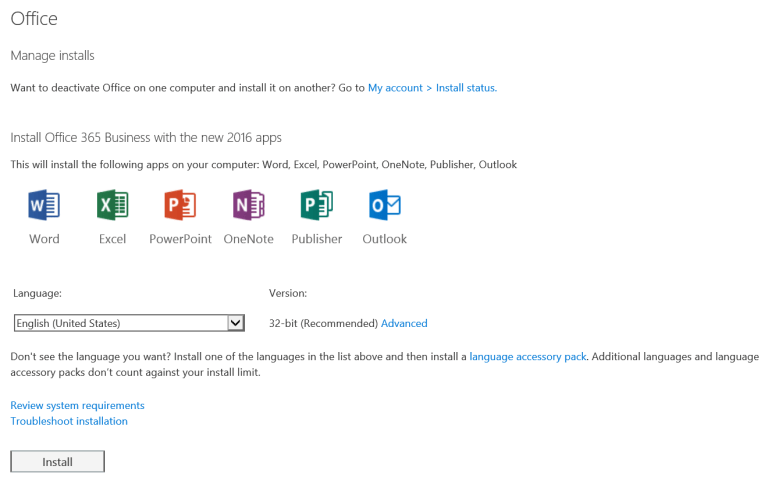
Task: Click the Outlook label under the icon
Action: (x=384, y=239)
